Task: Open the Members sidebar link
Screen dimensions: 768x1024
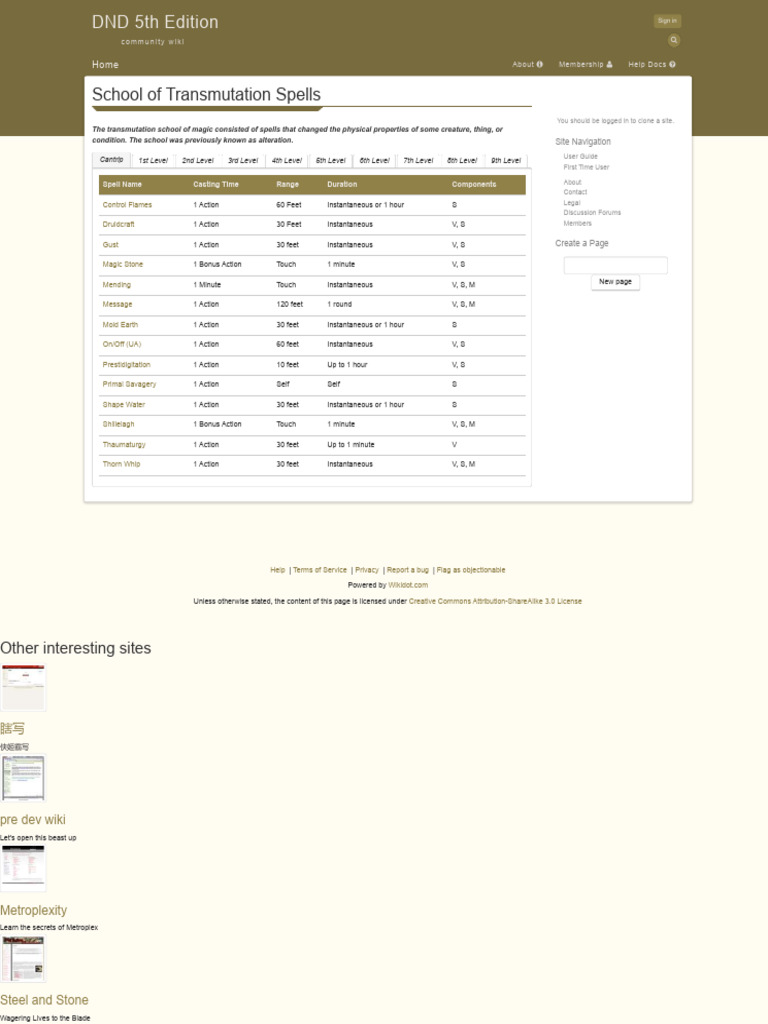Action: click(x=577, y=223)
